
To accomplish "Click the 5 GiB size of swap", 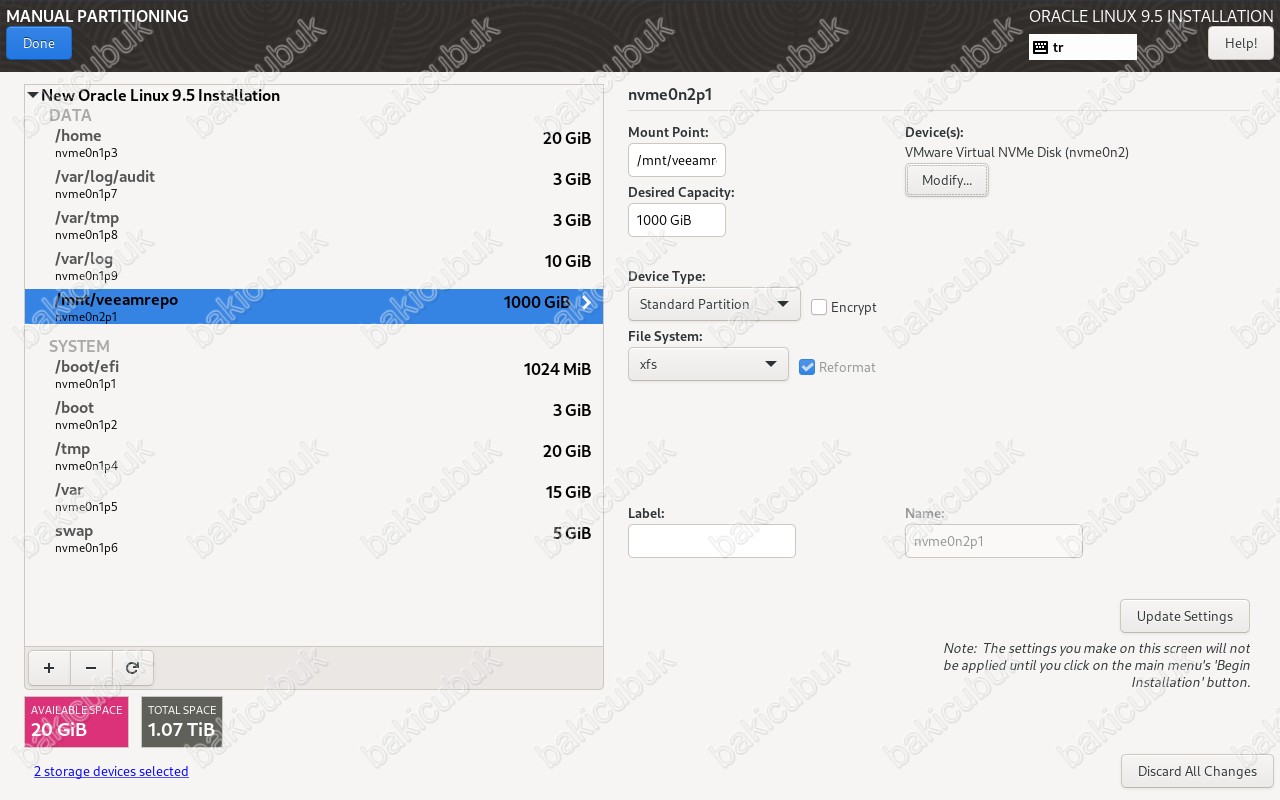I will tap(572, 533).
